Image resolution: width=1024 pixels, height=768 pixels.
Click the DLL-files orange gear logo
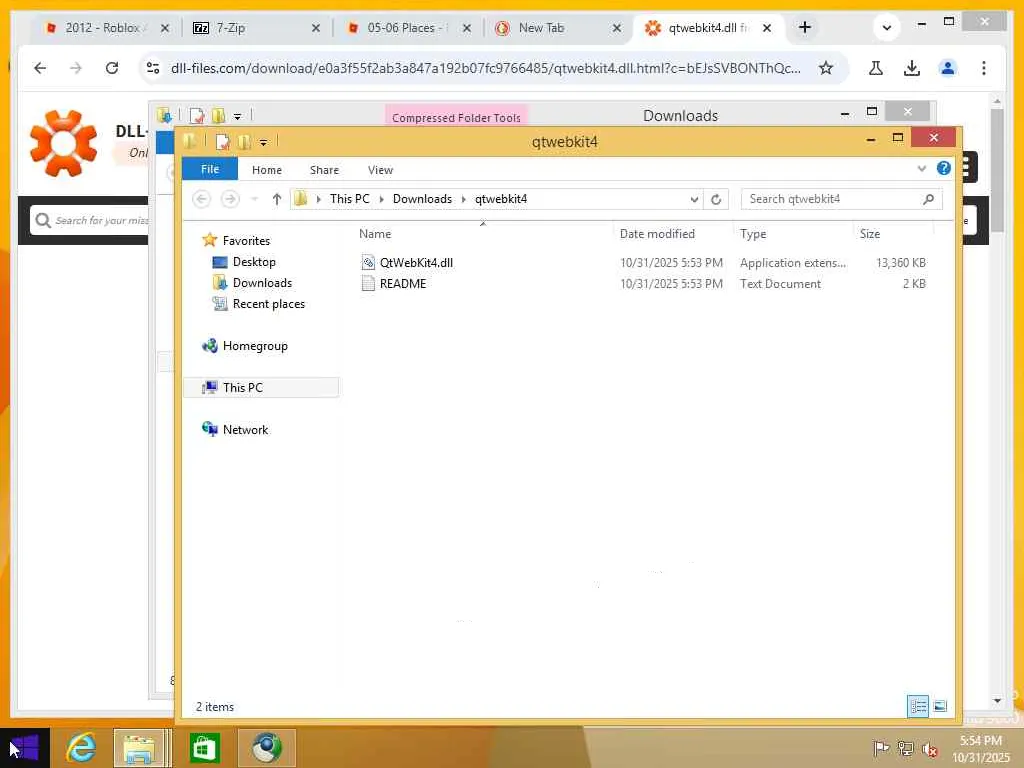click(x=63, y=143)
